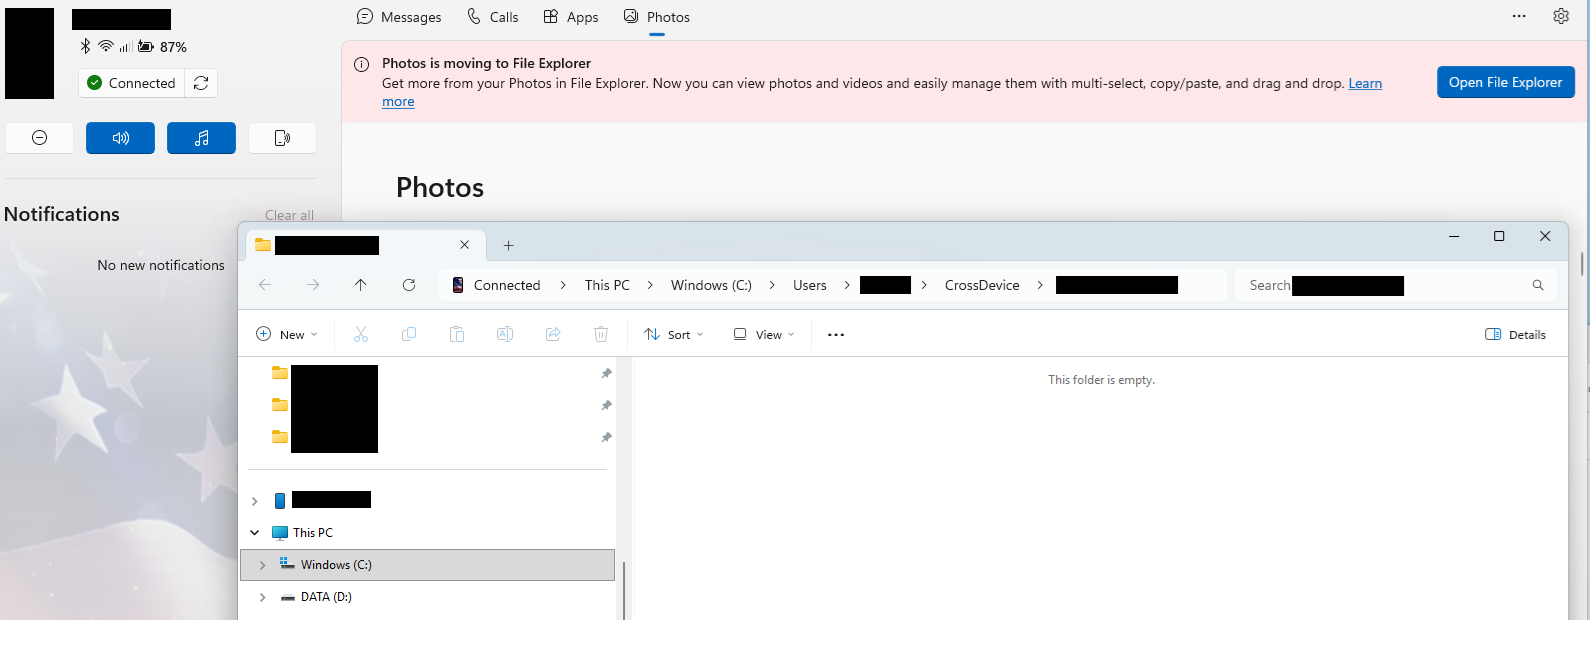
Task: Click the phone icon in address bar
Action: pyautogui.click(x=458, y=285)
